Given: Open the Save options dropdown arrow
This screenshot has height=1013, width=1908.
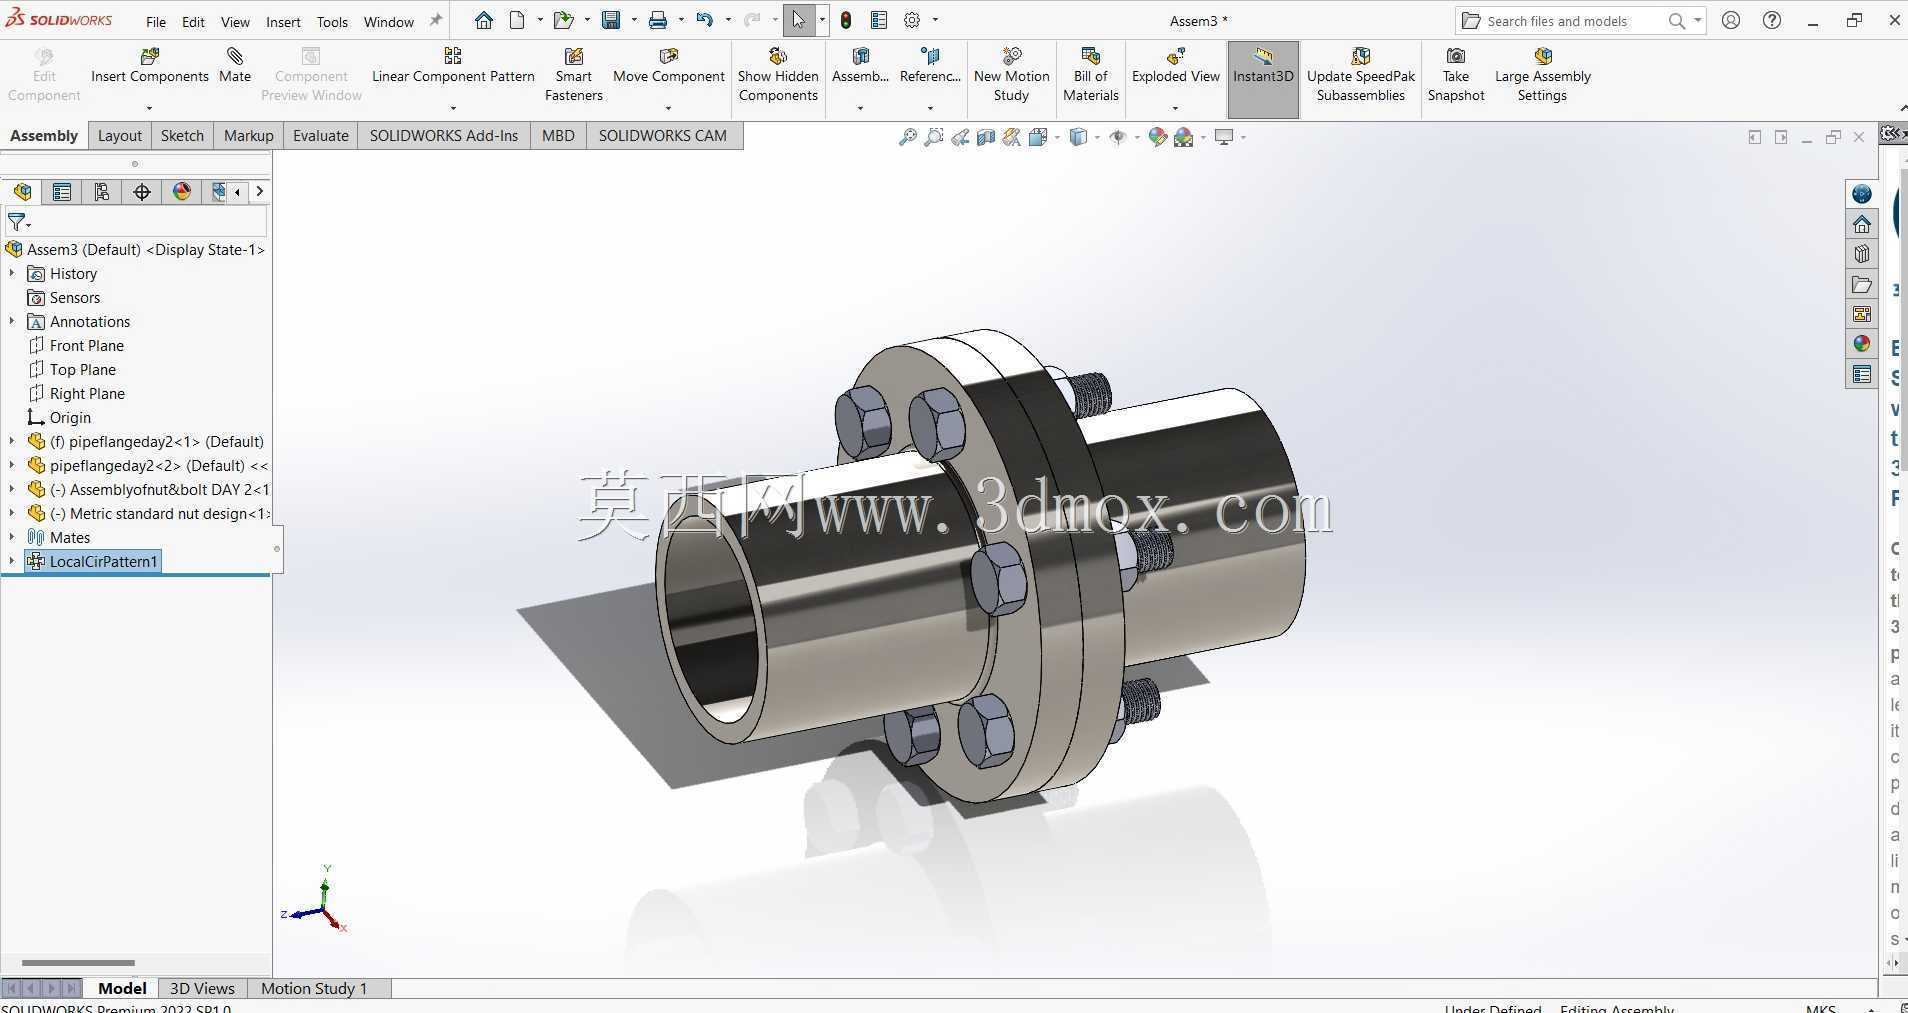Looking at the screenshot, I should click(634, 20).
